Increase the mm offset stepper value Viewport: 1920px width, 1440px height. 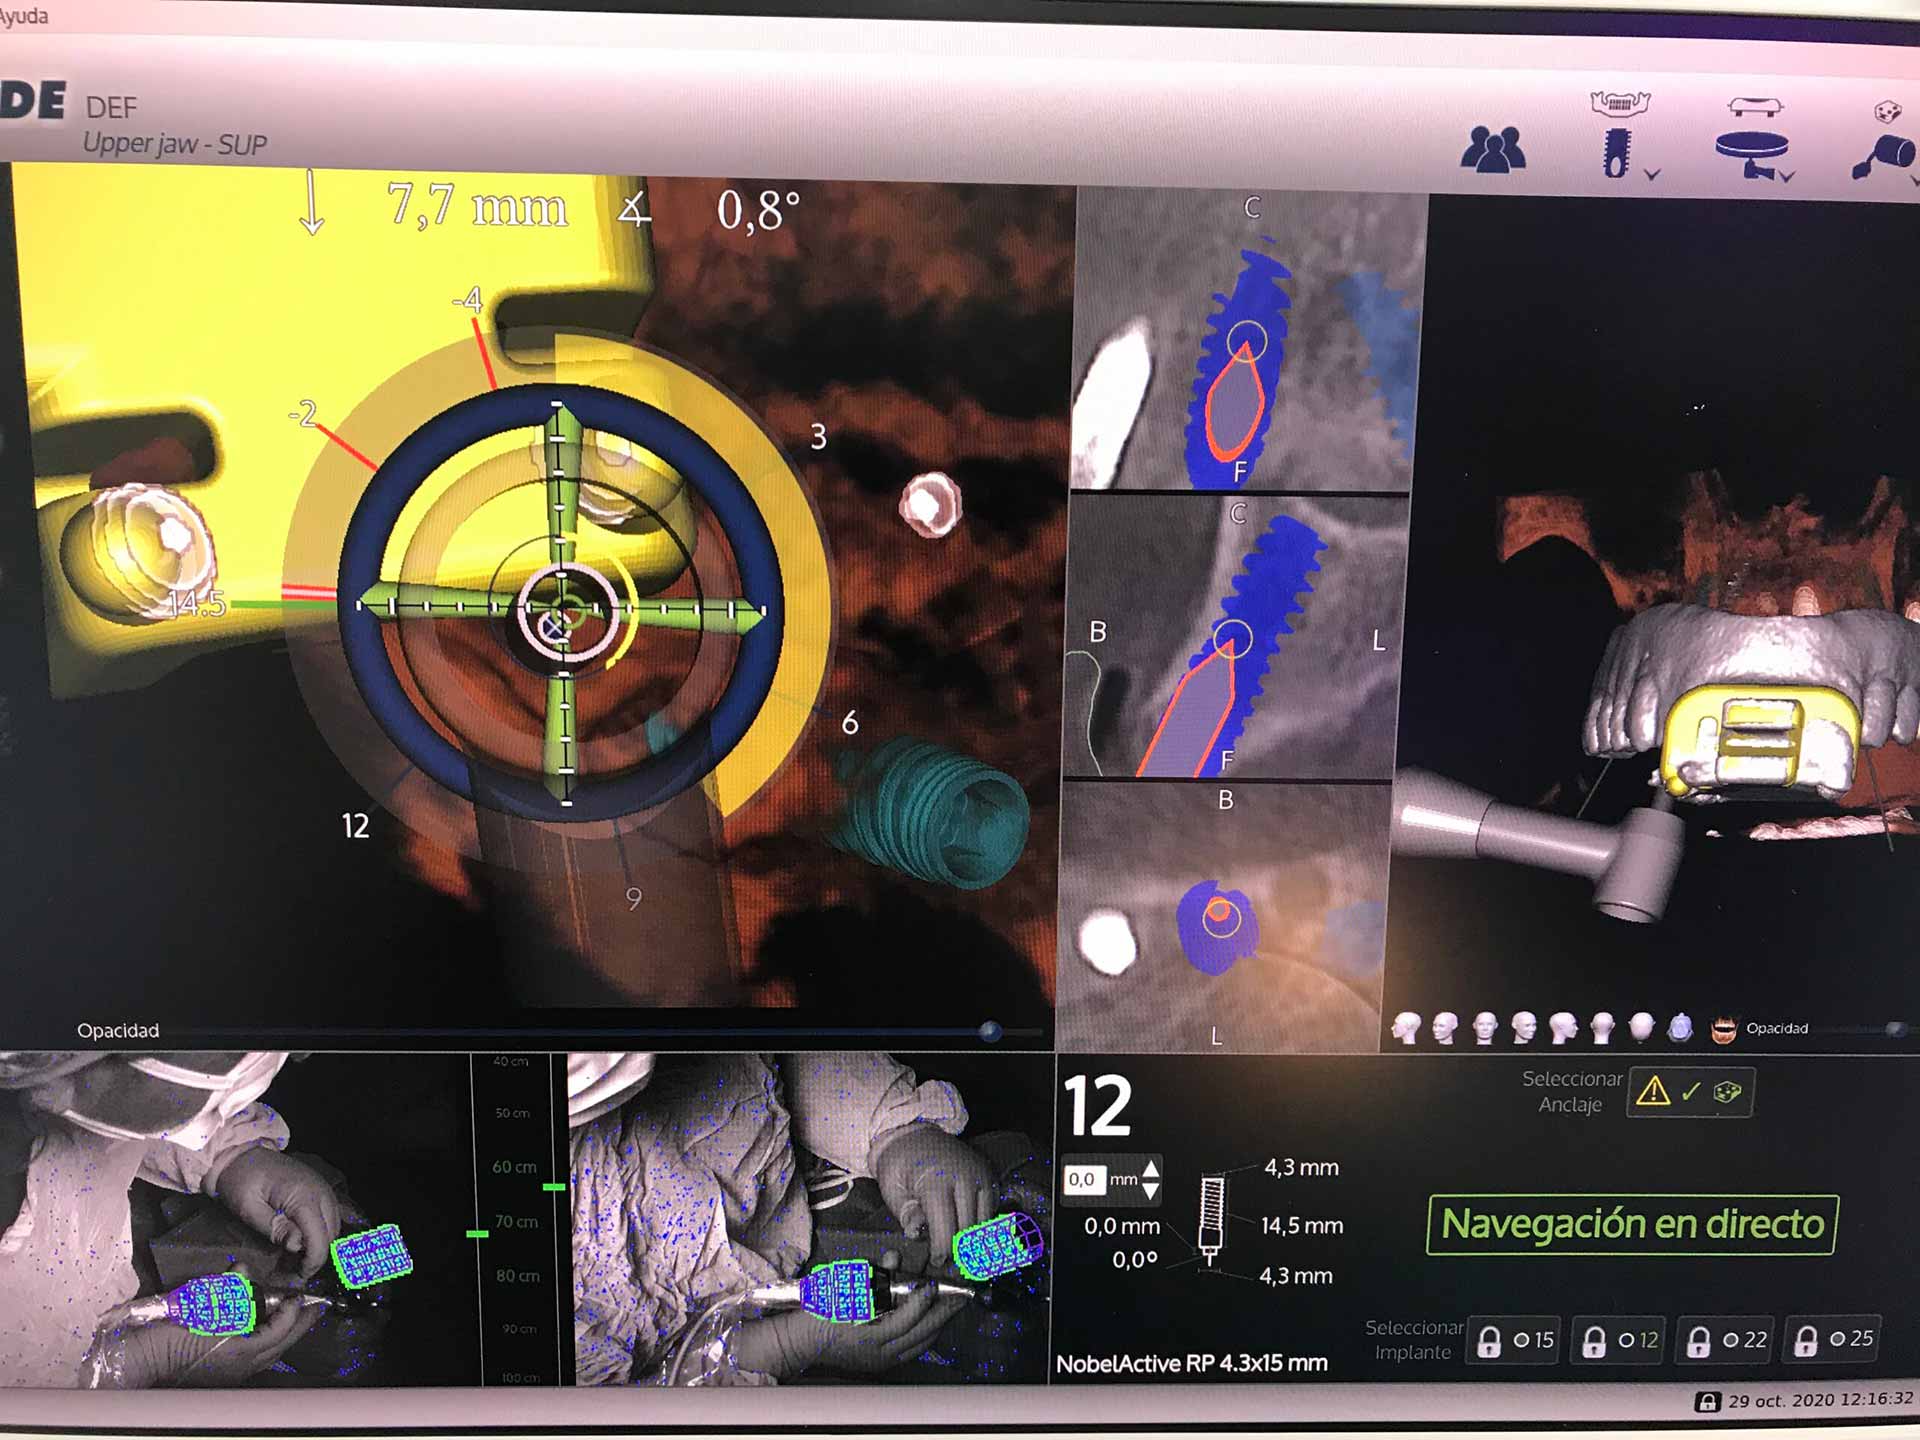[1151, 1169]
